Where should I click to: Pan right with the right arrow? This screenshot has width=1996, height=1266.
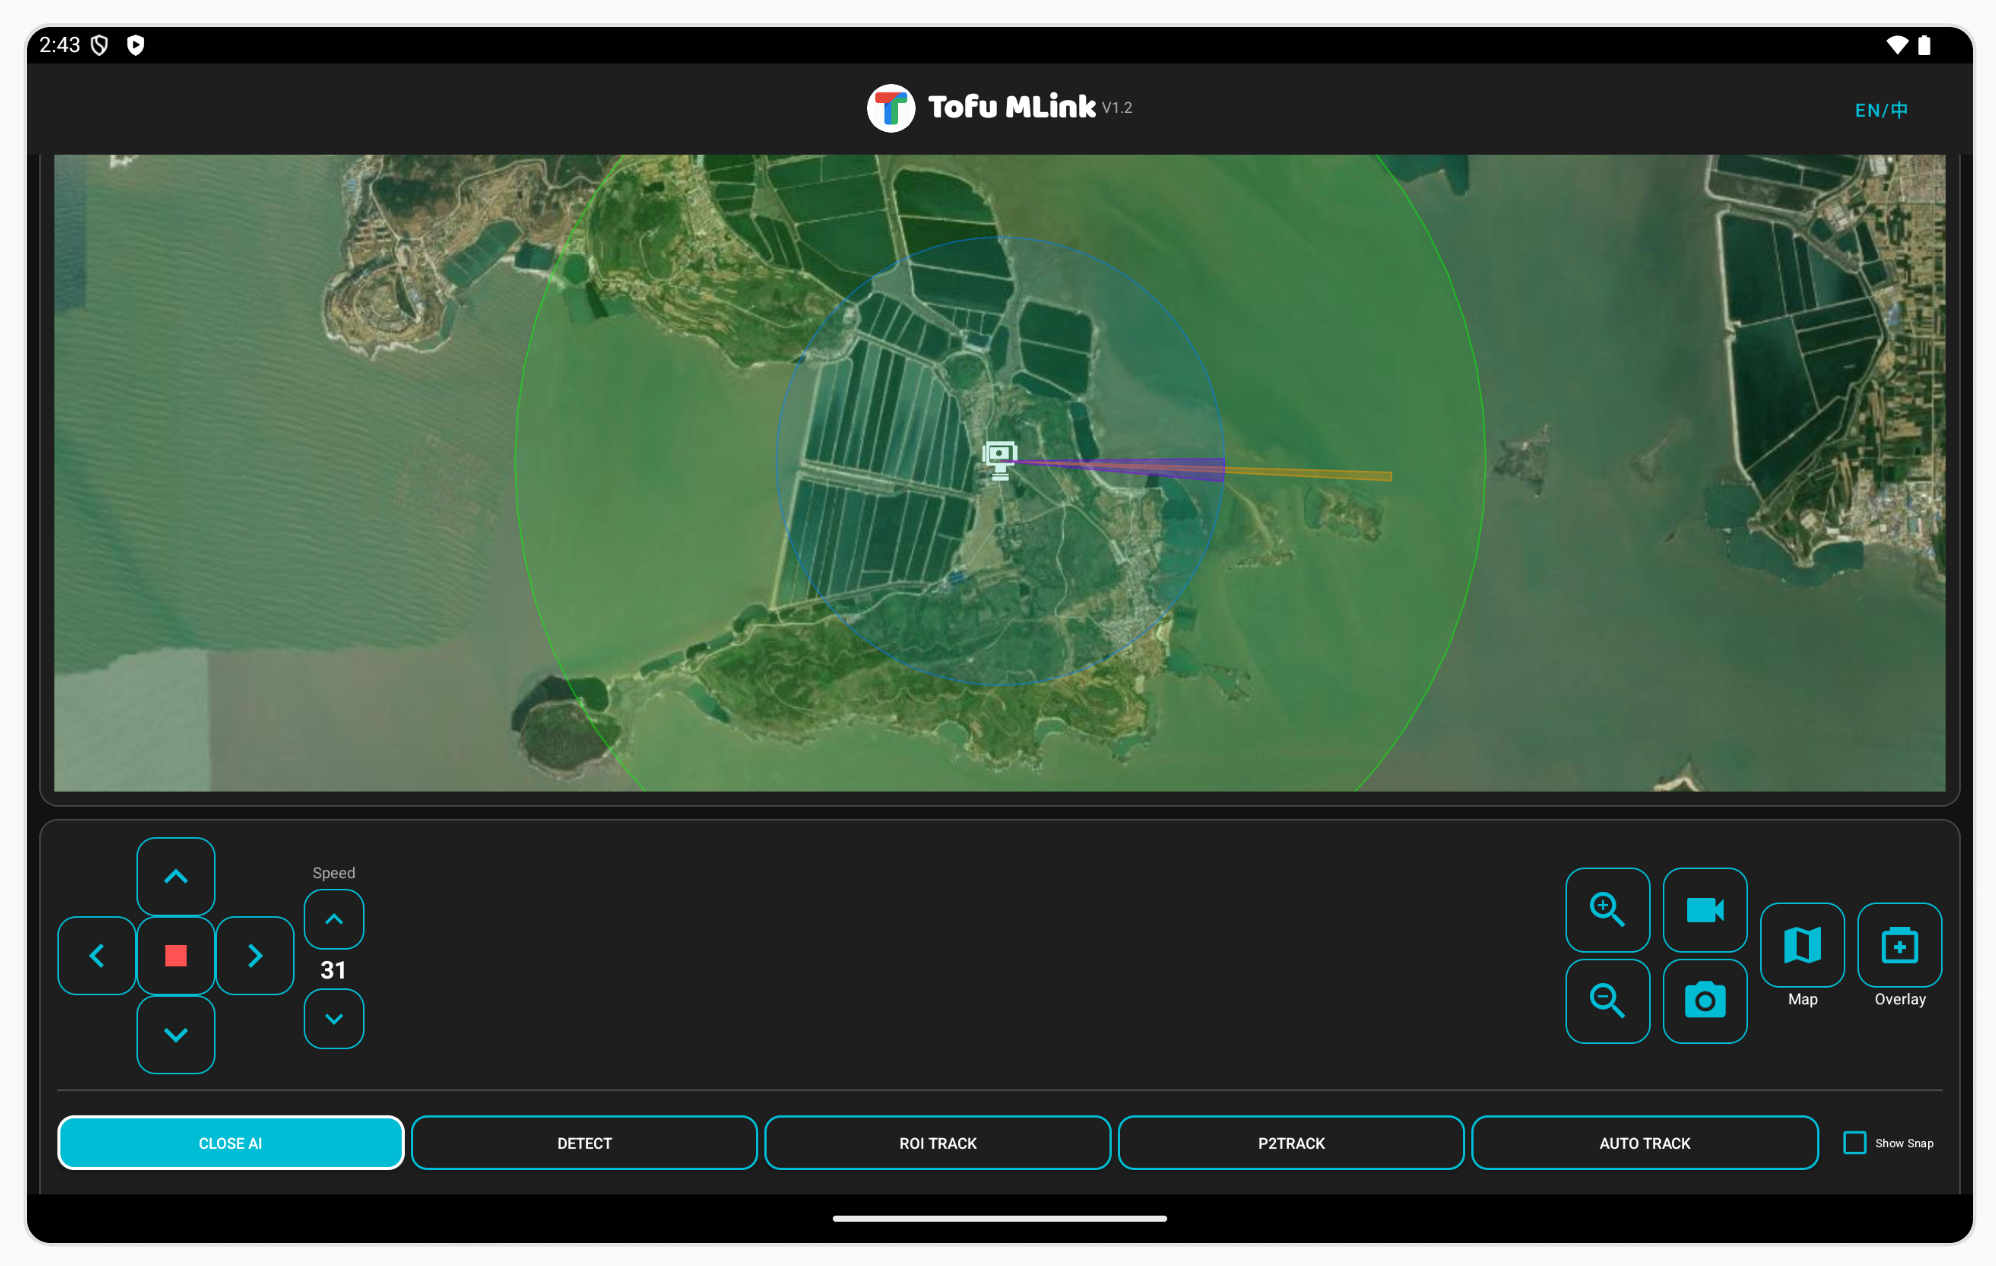click(255, 956)
